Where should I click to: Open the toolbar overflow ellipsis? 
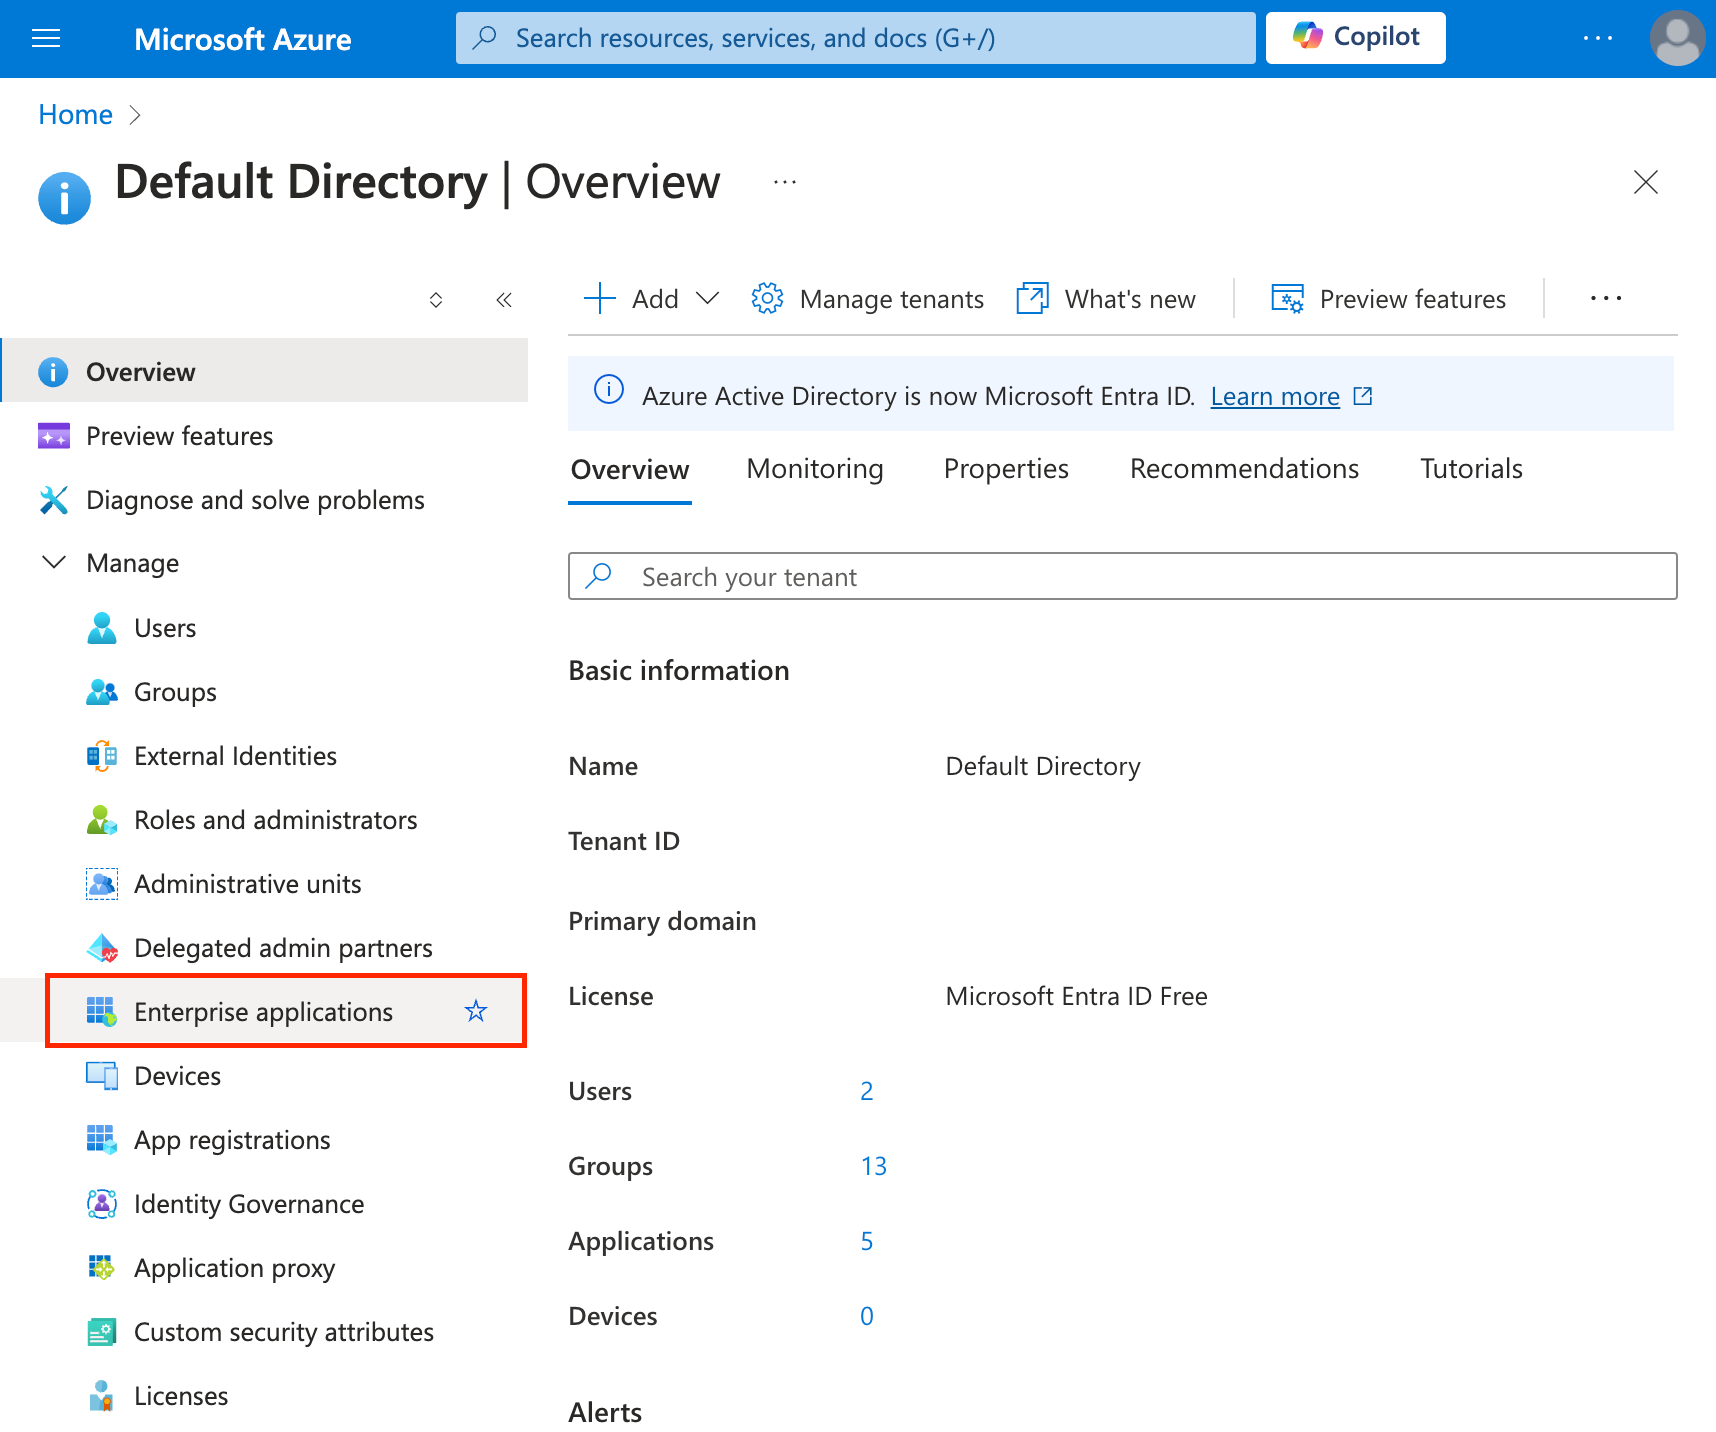click(x=1605, y=298)
